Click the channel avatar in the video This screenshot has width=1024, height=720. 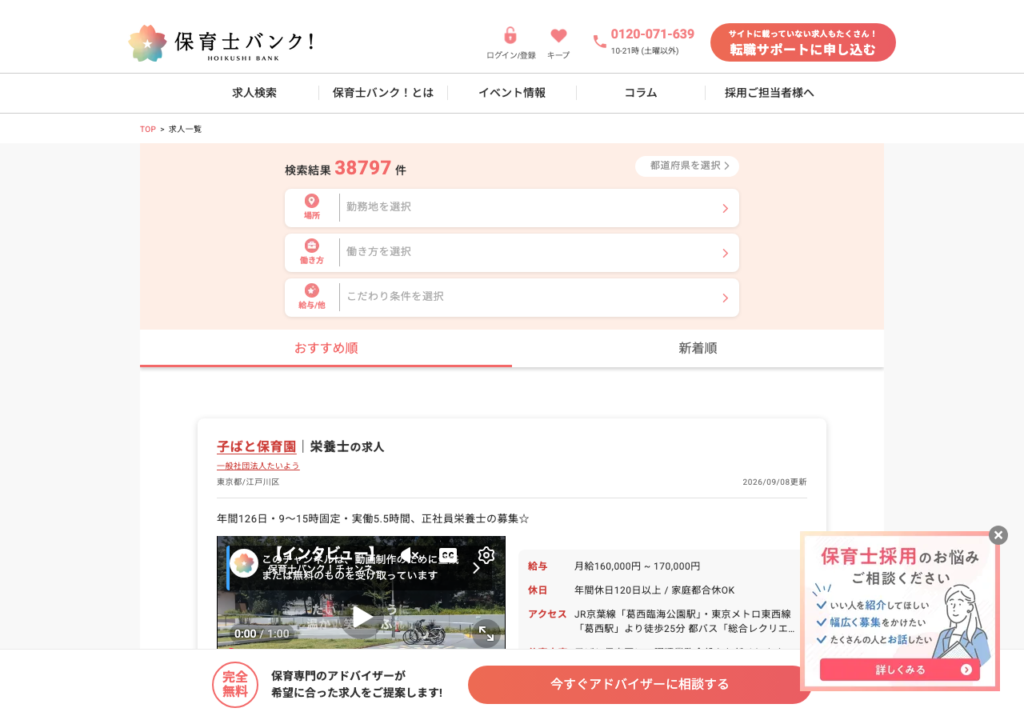(244, 563)
